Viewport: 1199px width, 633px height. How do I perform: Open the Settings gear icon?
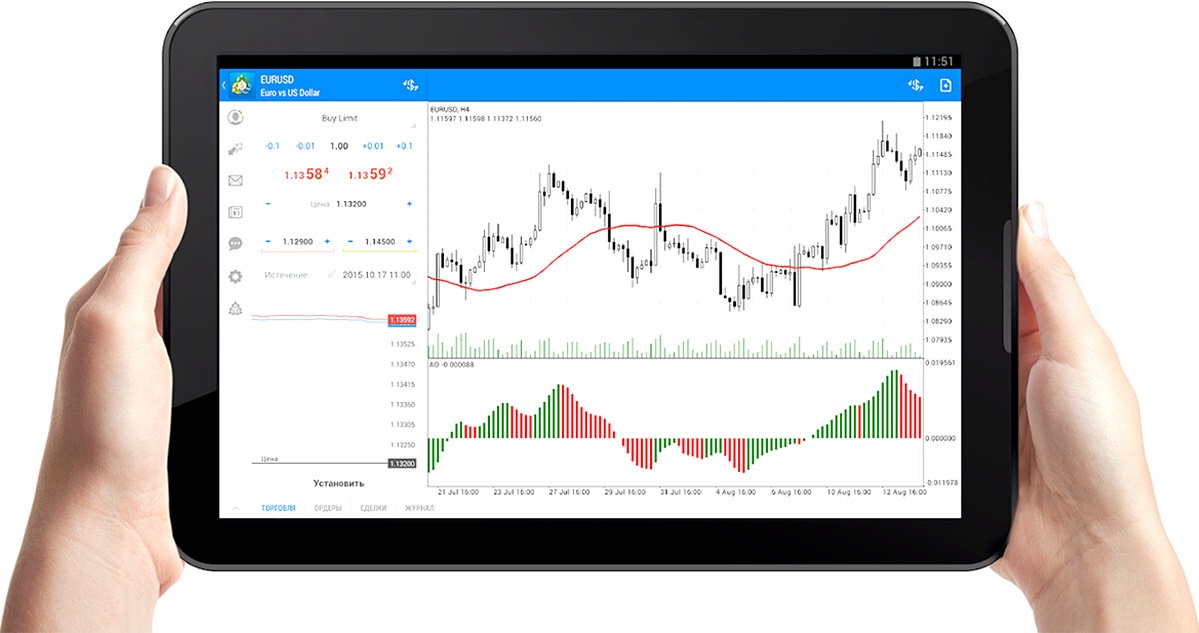pos(236,276)
